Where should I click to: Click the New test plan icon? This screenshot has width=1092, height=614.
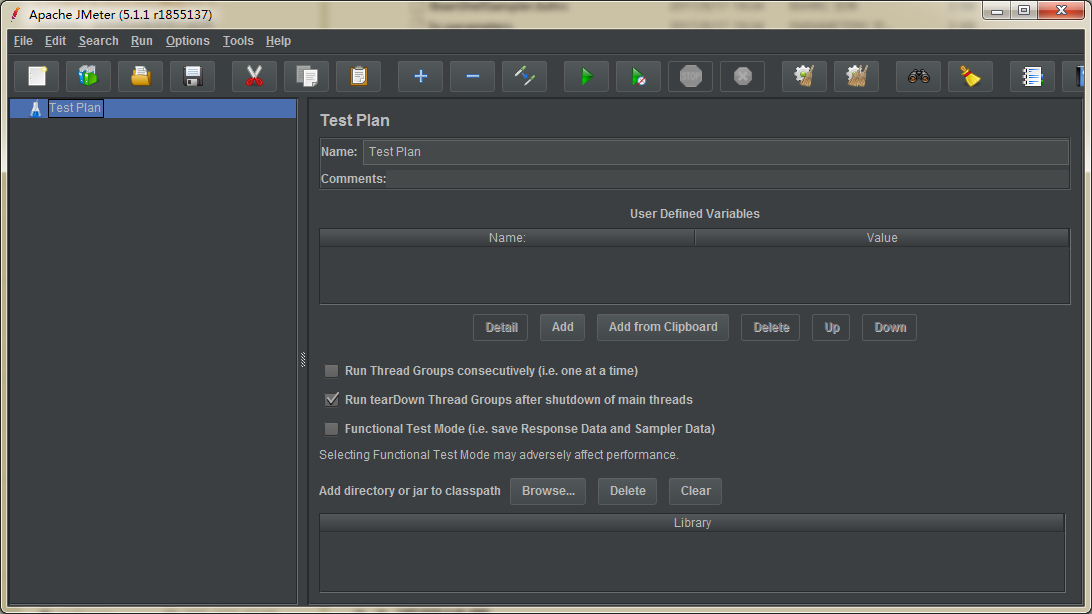pos(37,76)
